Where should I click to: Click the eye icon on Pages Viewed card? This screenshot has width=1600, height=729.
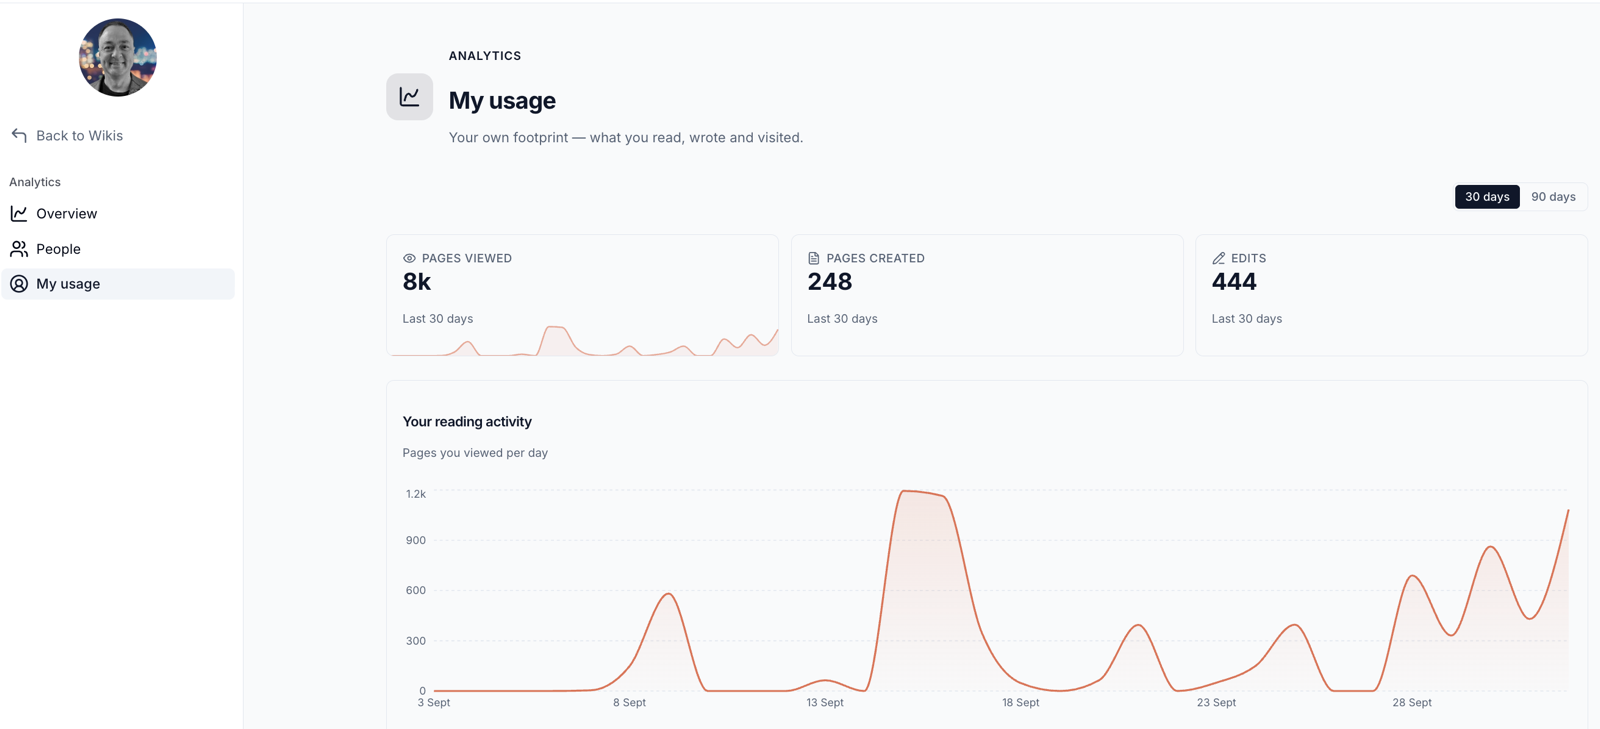click(409, 258)
